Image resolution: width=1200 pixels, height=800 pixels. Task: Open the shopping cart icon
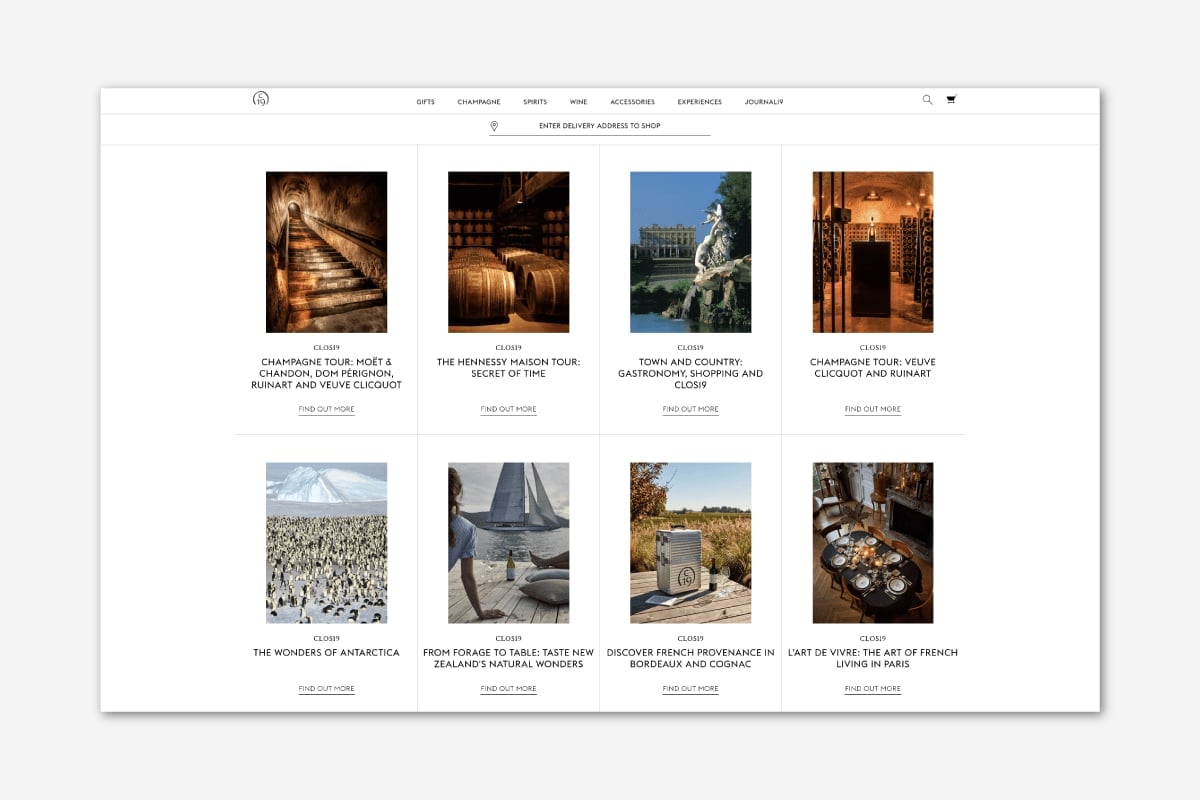pos(951,100)
